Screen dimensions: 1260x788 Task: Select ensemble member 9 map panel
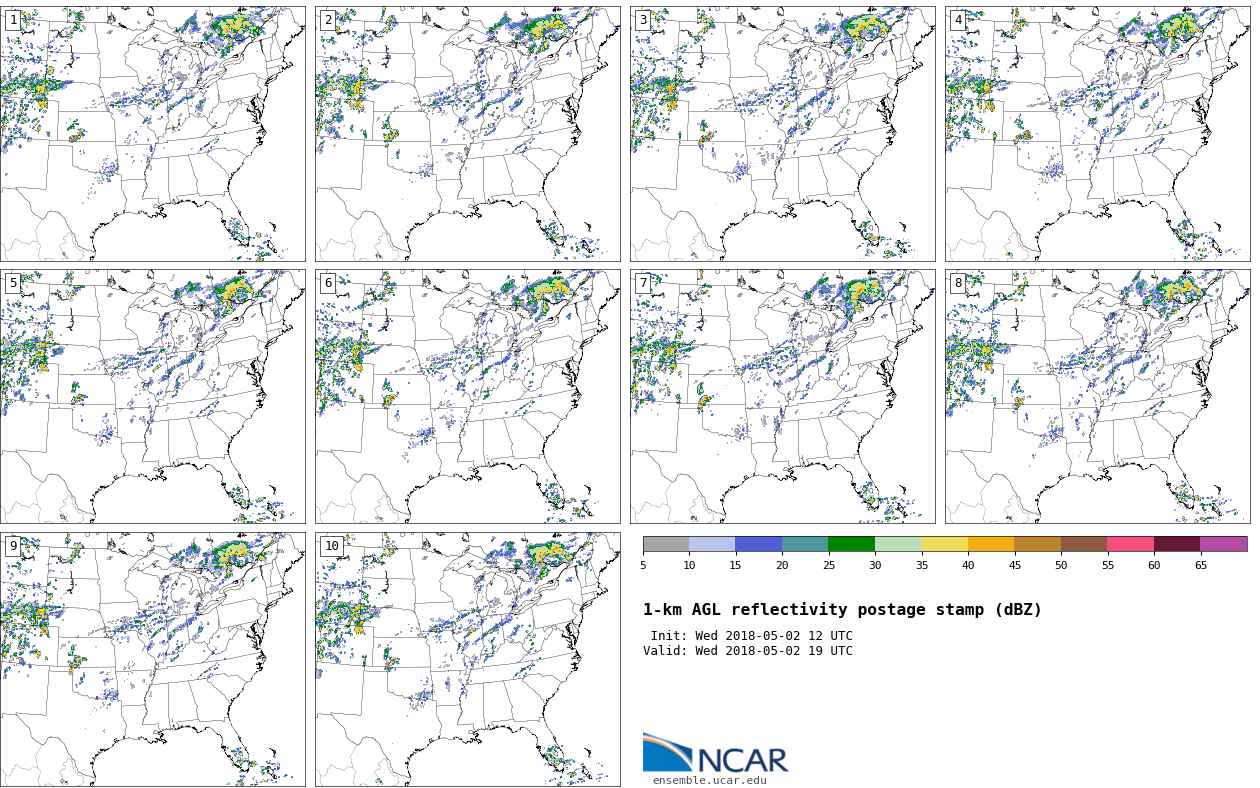coord(153,659)
